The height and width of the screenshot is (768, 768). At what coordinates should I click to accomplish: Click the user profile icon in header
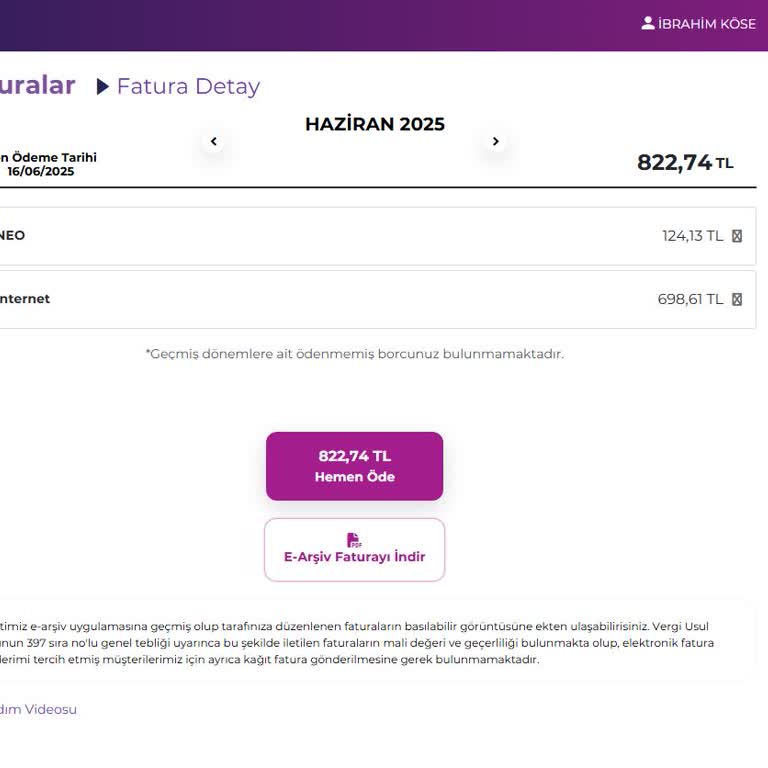pos(648,23)
